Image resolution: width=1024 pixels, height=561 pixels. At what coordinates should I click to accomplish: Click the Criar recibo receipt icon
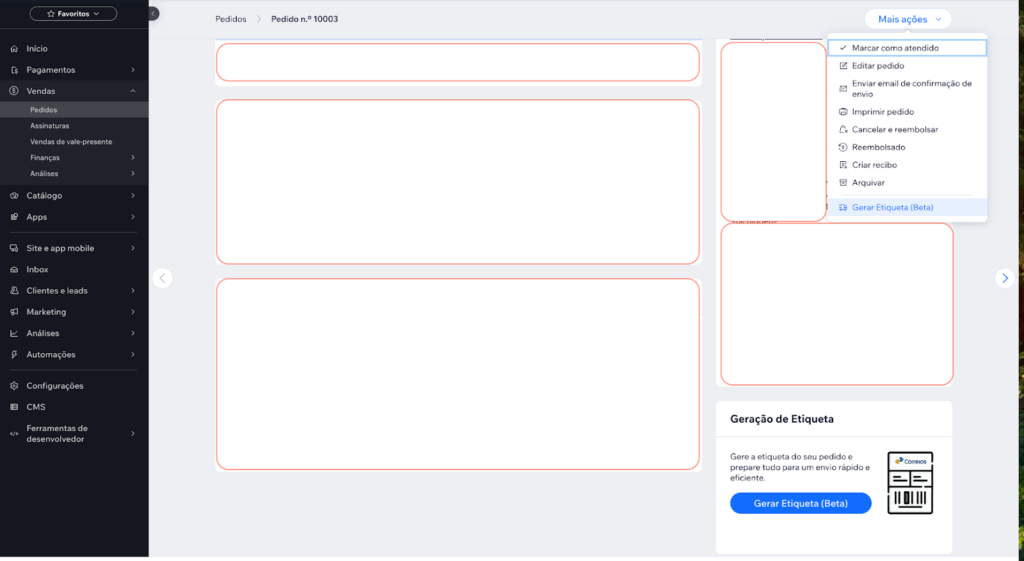click(843, 165)
